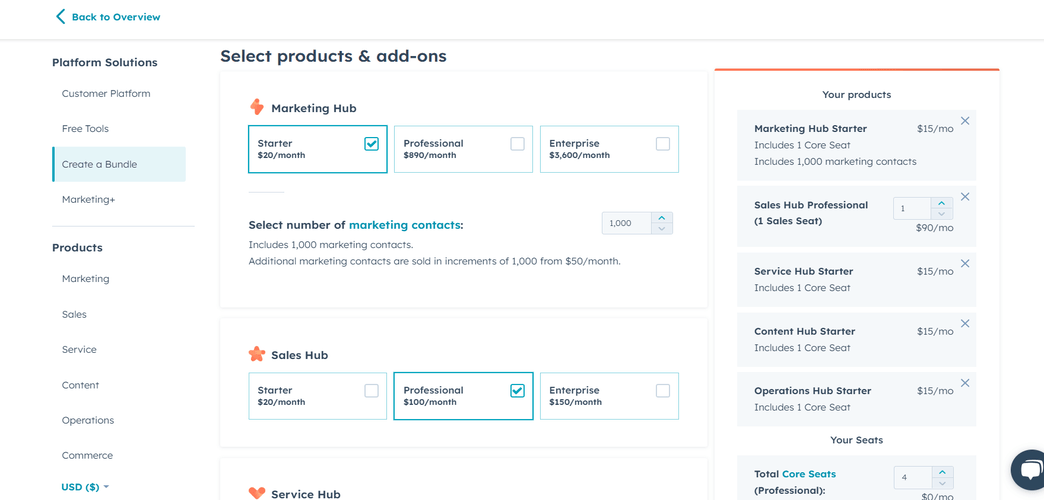
Task: Check Marketing Hub Enterprise checkbox
Action: coord(663,144)
